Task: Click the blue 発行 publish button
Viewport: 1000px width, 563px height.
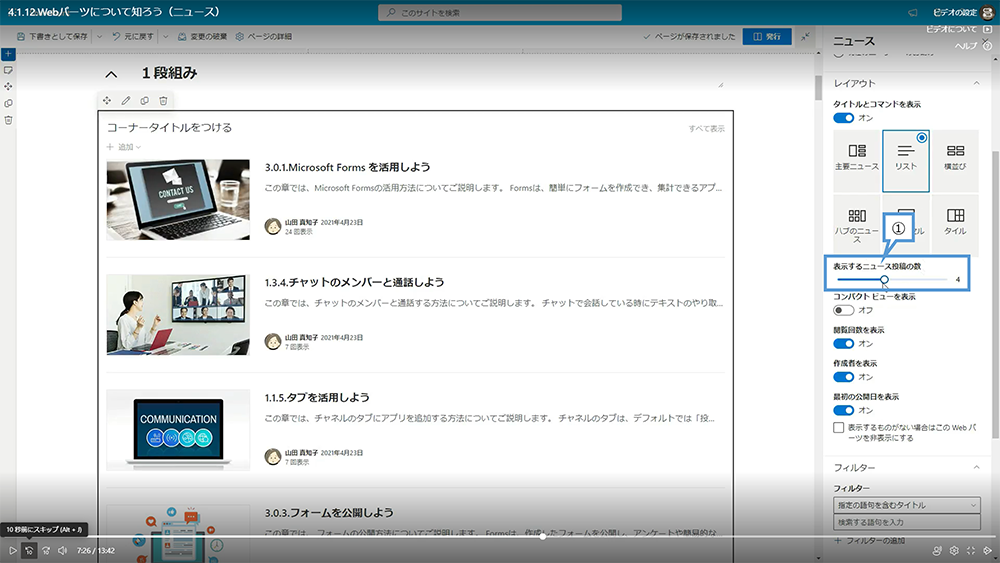Action: click(x=767, y=36)
